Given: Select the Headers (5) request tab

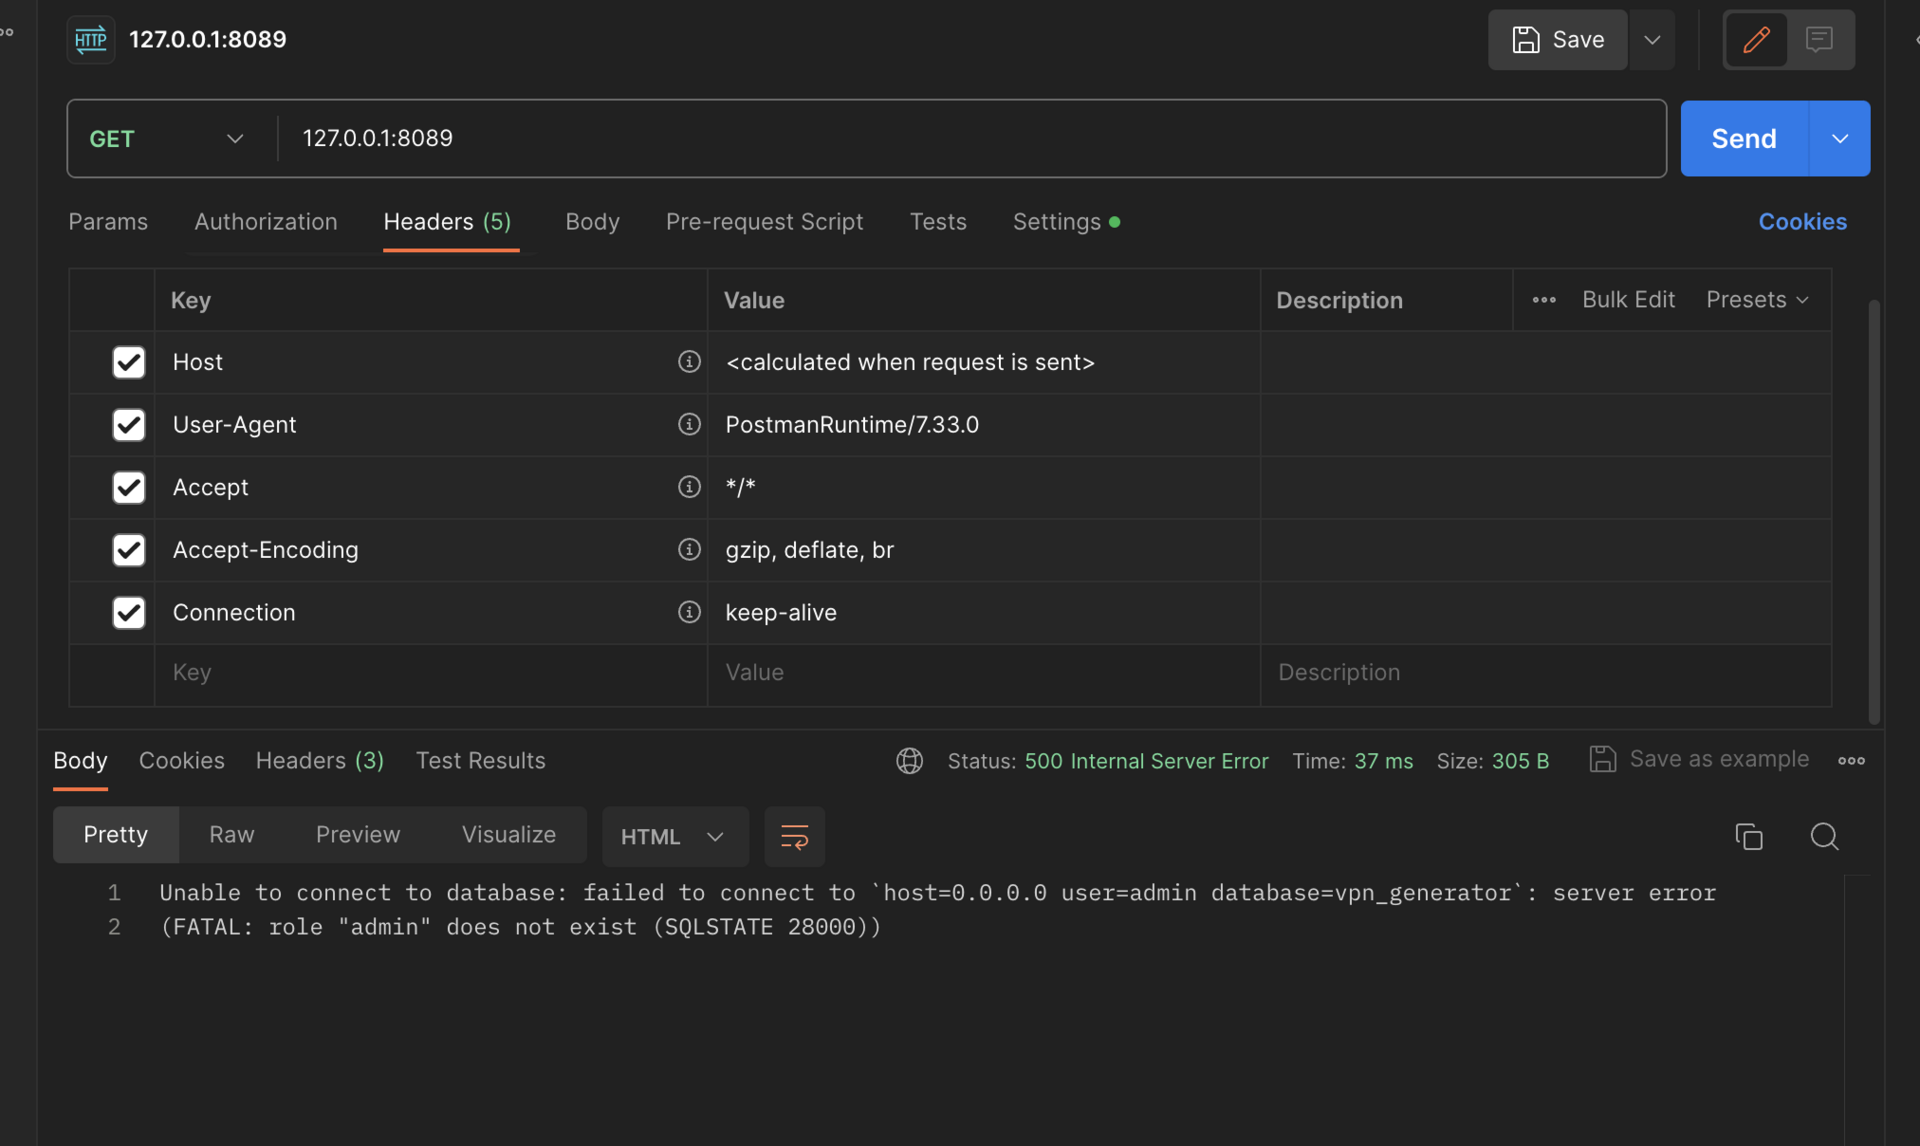Looking at the screenshot, I should [x=447, y=222].
